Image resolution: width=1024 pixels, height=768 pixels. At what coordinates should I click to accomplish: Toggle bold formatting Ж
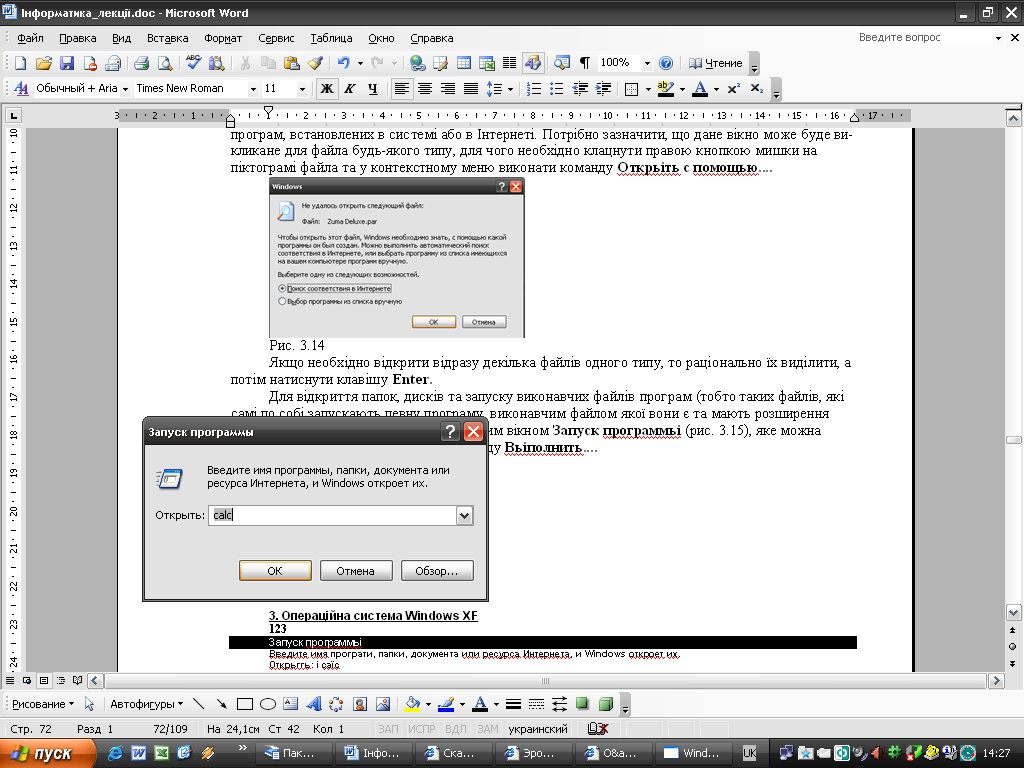[x=327, y=89]
